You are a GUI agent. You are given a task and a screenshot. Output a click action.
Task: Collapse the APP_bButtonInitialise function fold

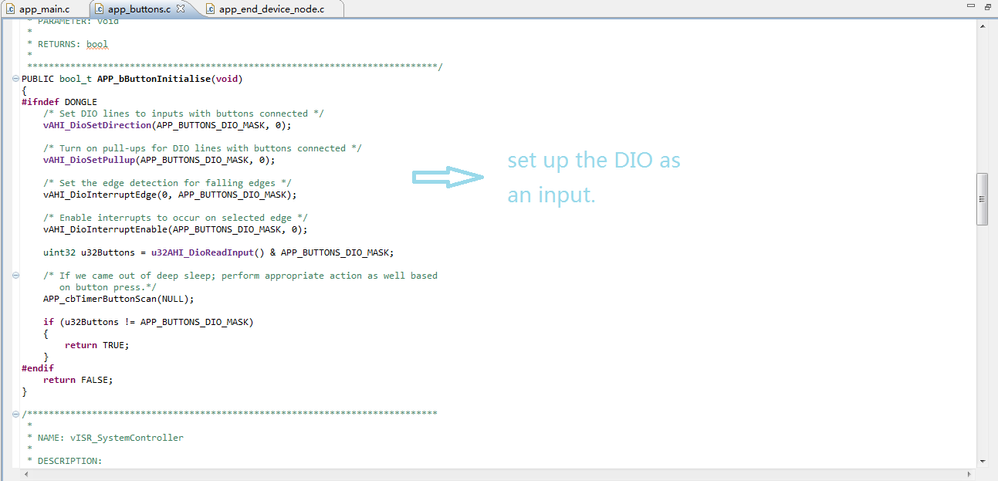(15, 79)
